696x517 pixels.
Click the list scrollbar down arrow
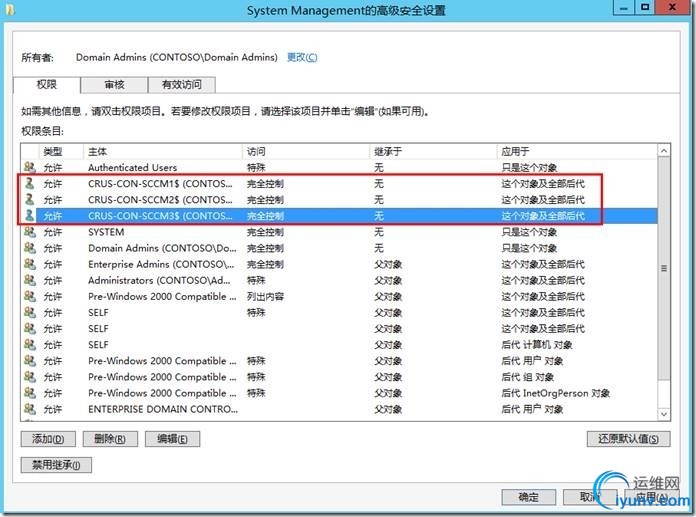pyautogui.click(x=664, y=414)
